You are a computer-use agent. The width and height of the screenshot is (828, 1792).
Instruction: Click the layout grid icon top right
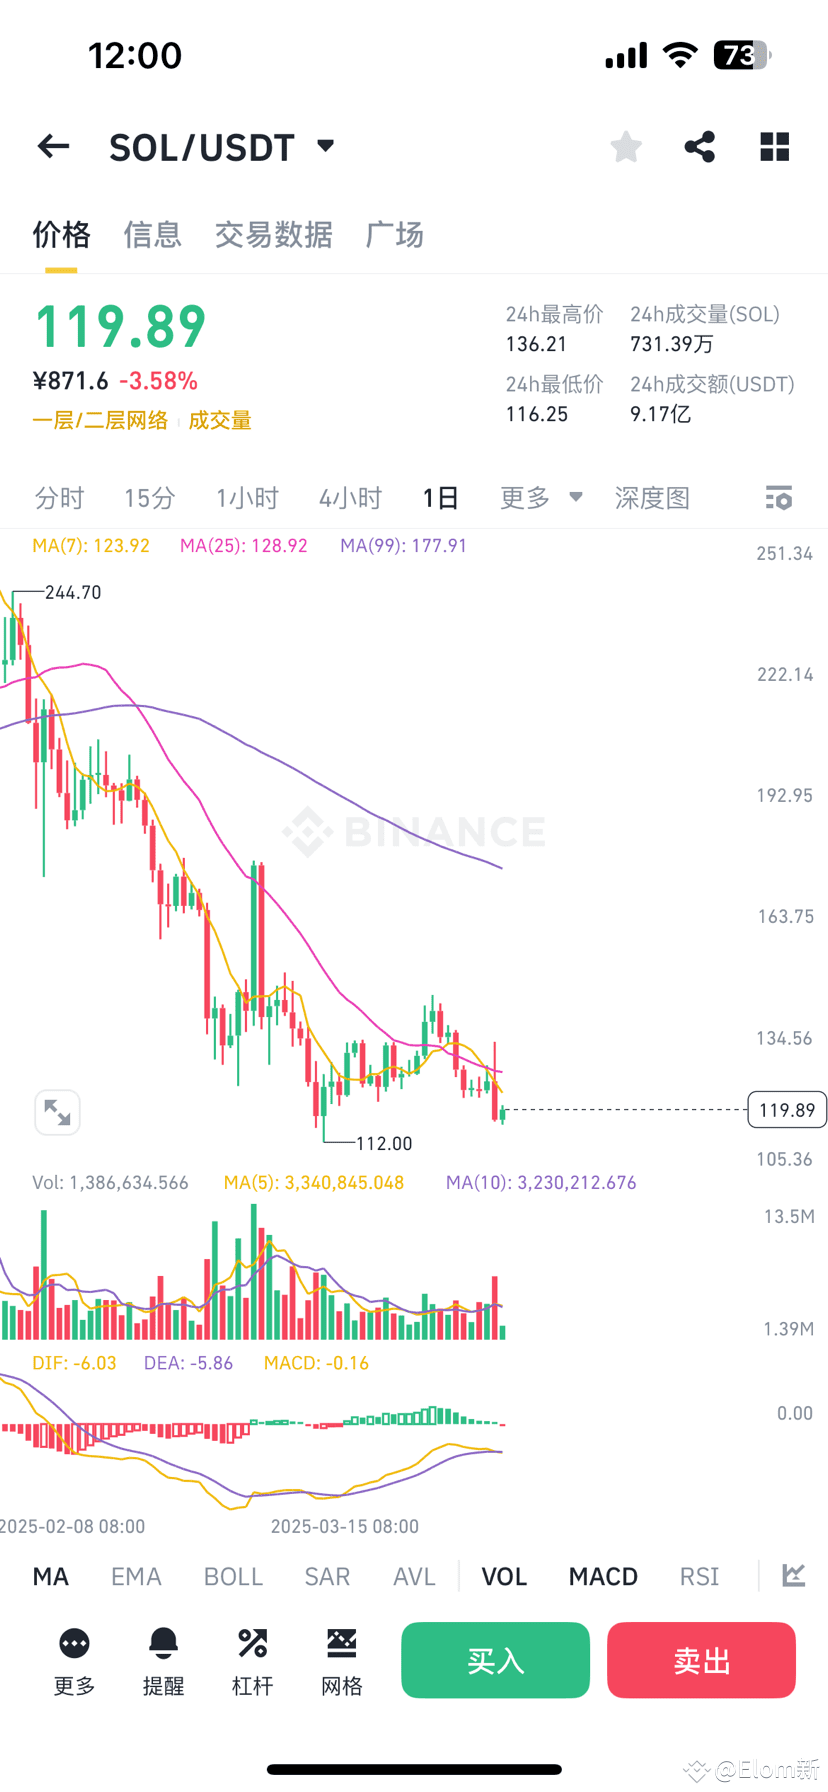[x=774, y=146]
